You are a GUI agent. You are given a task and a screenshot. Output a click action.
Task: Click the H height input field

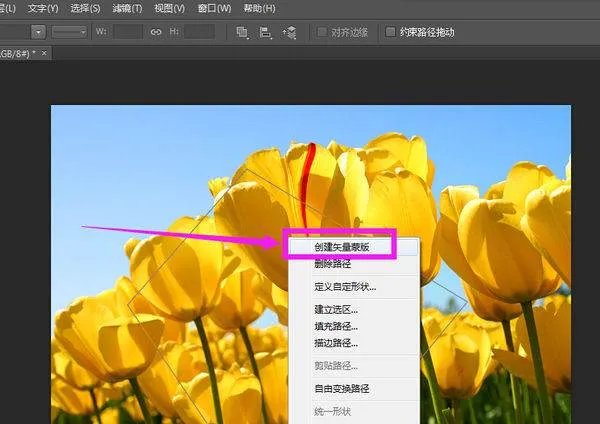[x=199, y=32]
